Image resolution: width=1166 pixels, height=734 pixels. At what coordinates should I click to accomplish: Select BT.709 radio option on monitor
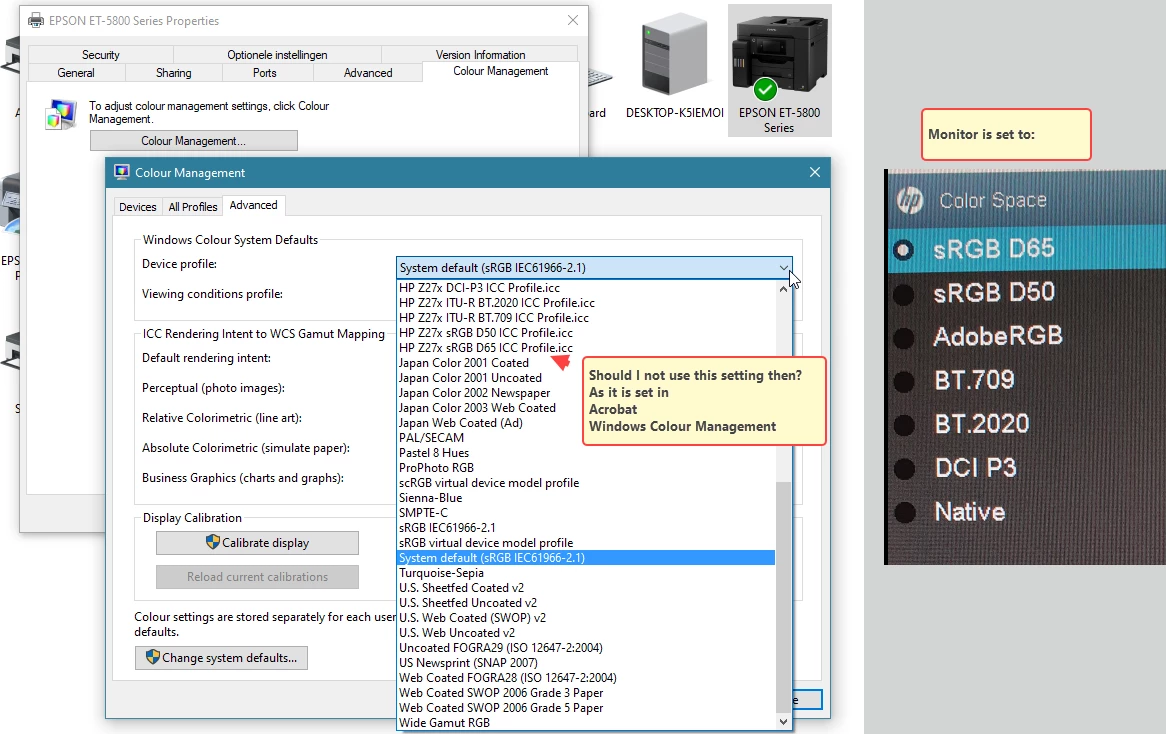pyautogui.click(x=904, y=382)
